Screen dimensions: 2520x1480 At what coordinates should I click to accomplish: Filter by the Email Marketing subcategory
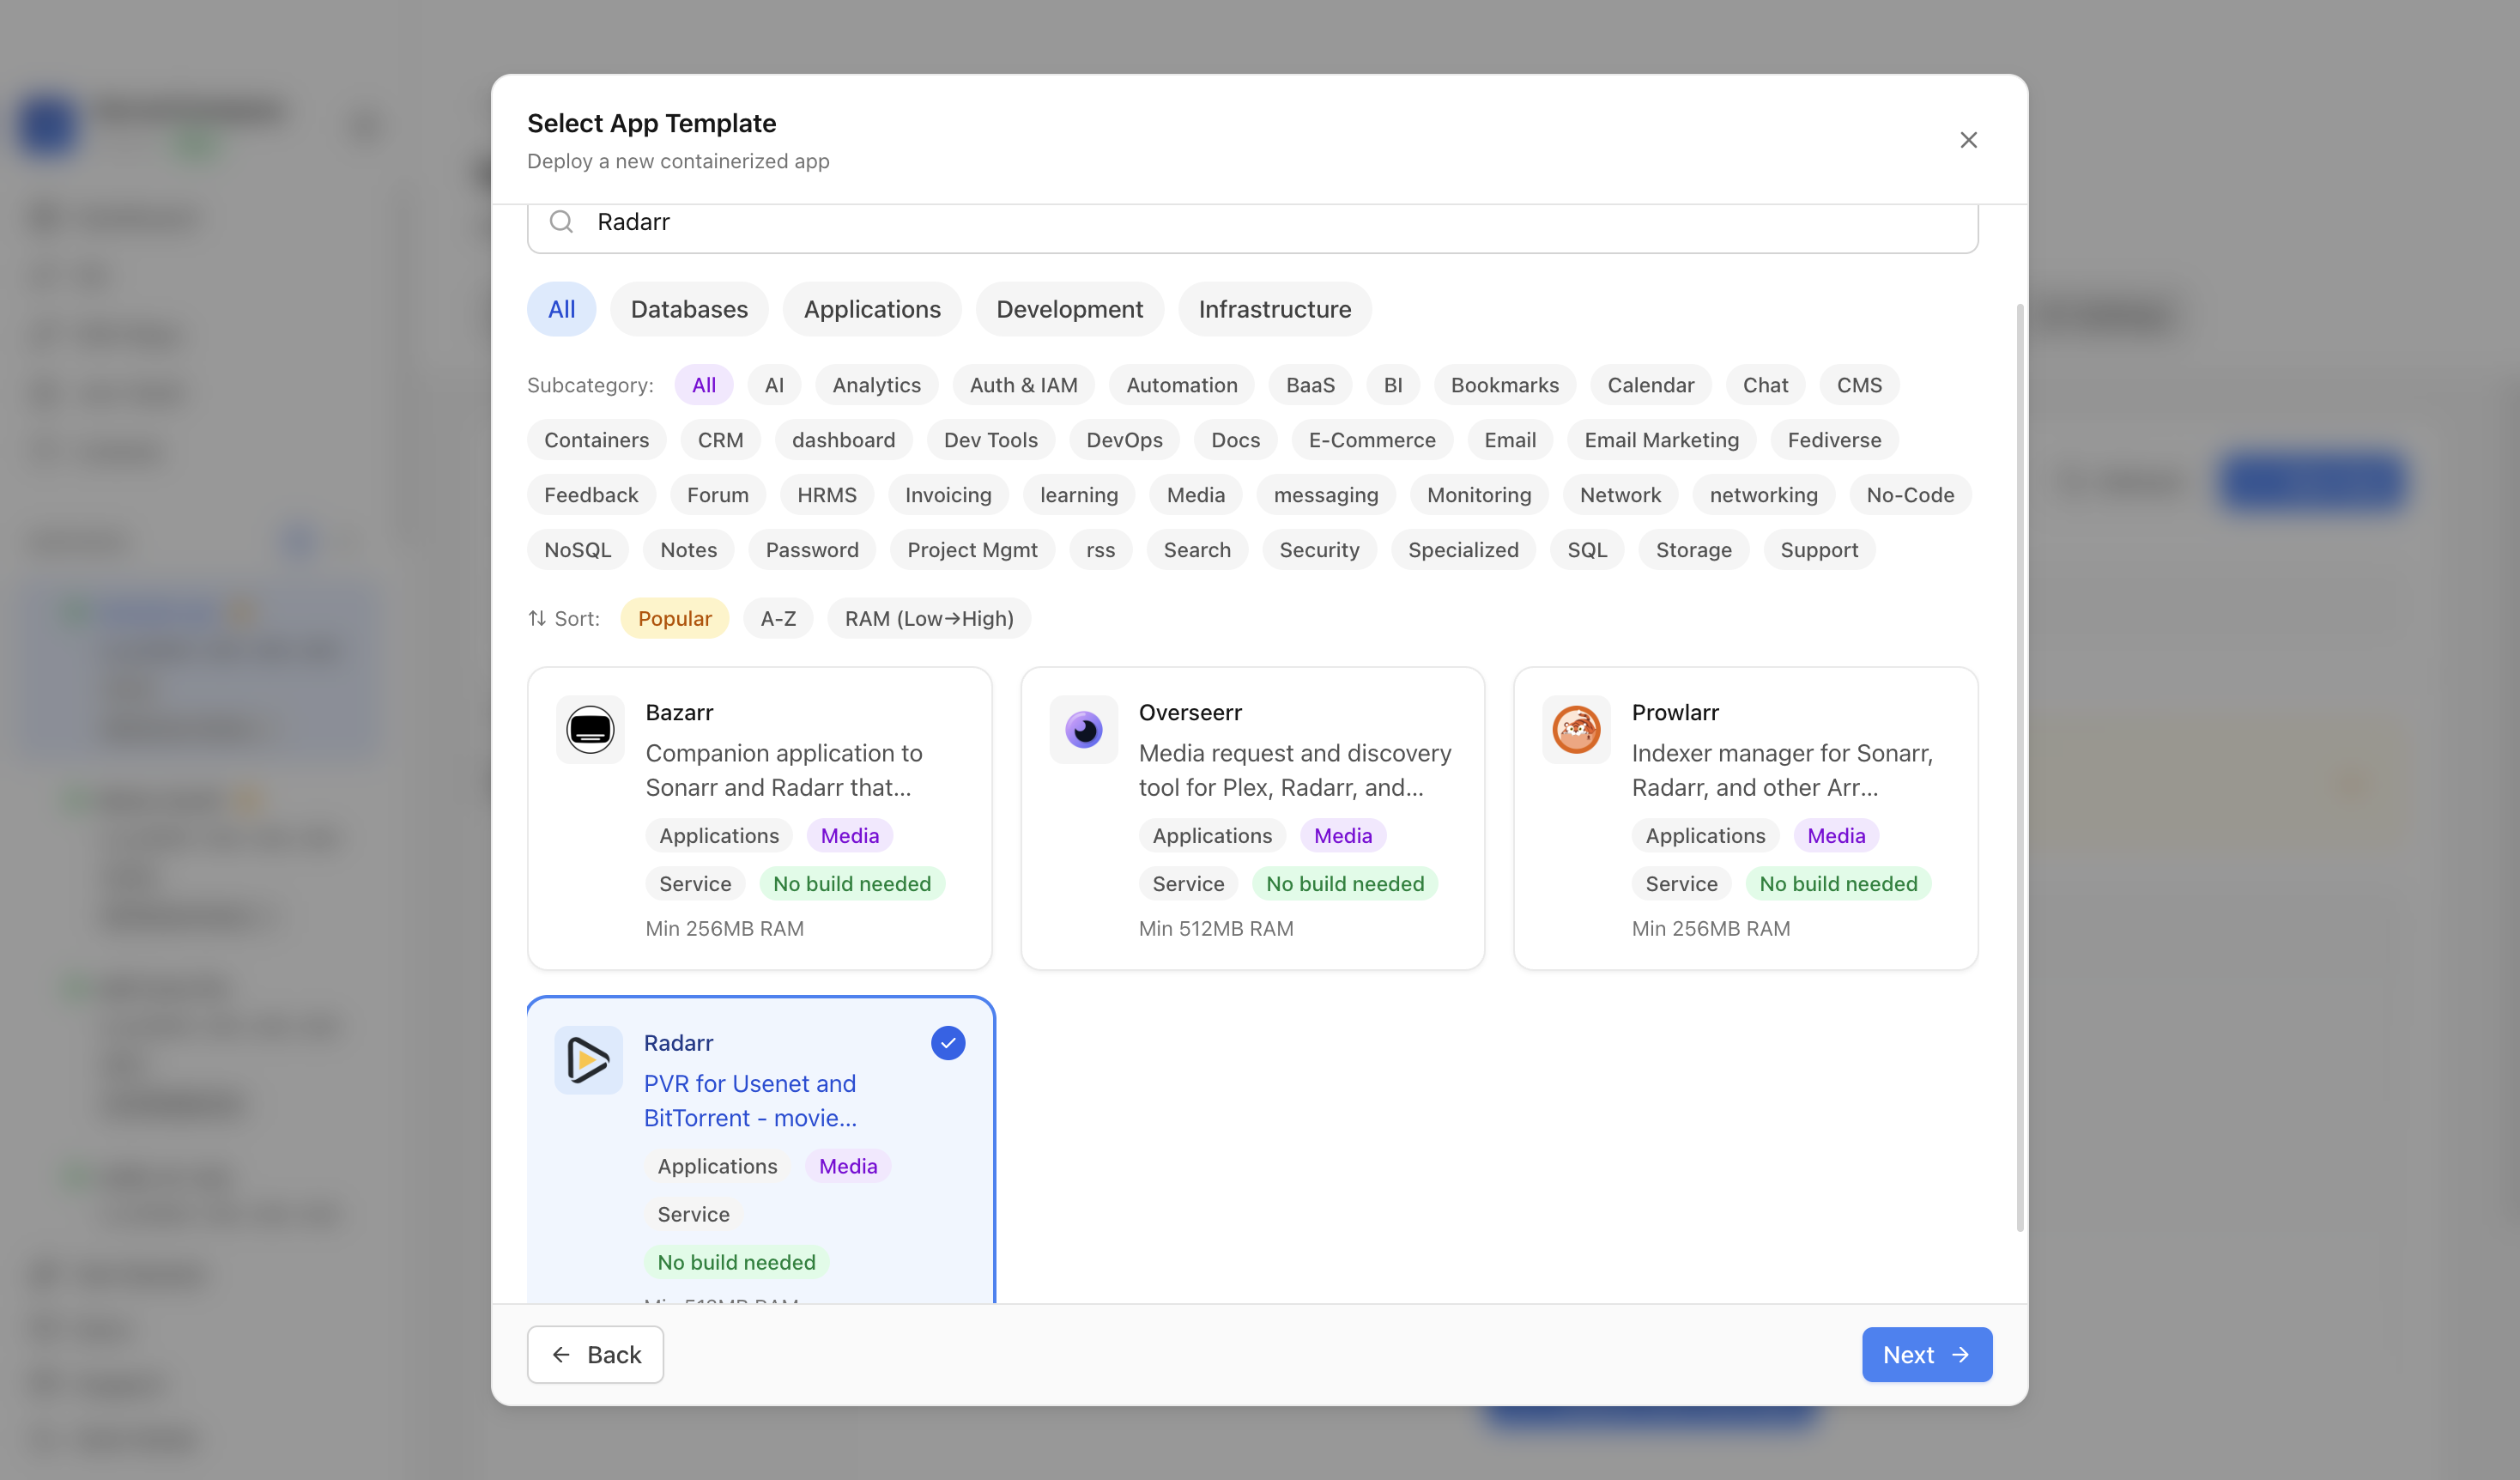[x=1661, y=440]
